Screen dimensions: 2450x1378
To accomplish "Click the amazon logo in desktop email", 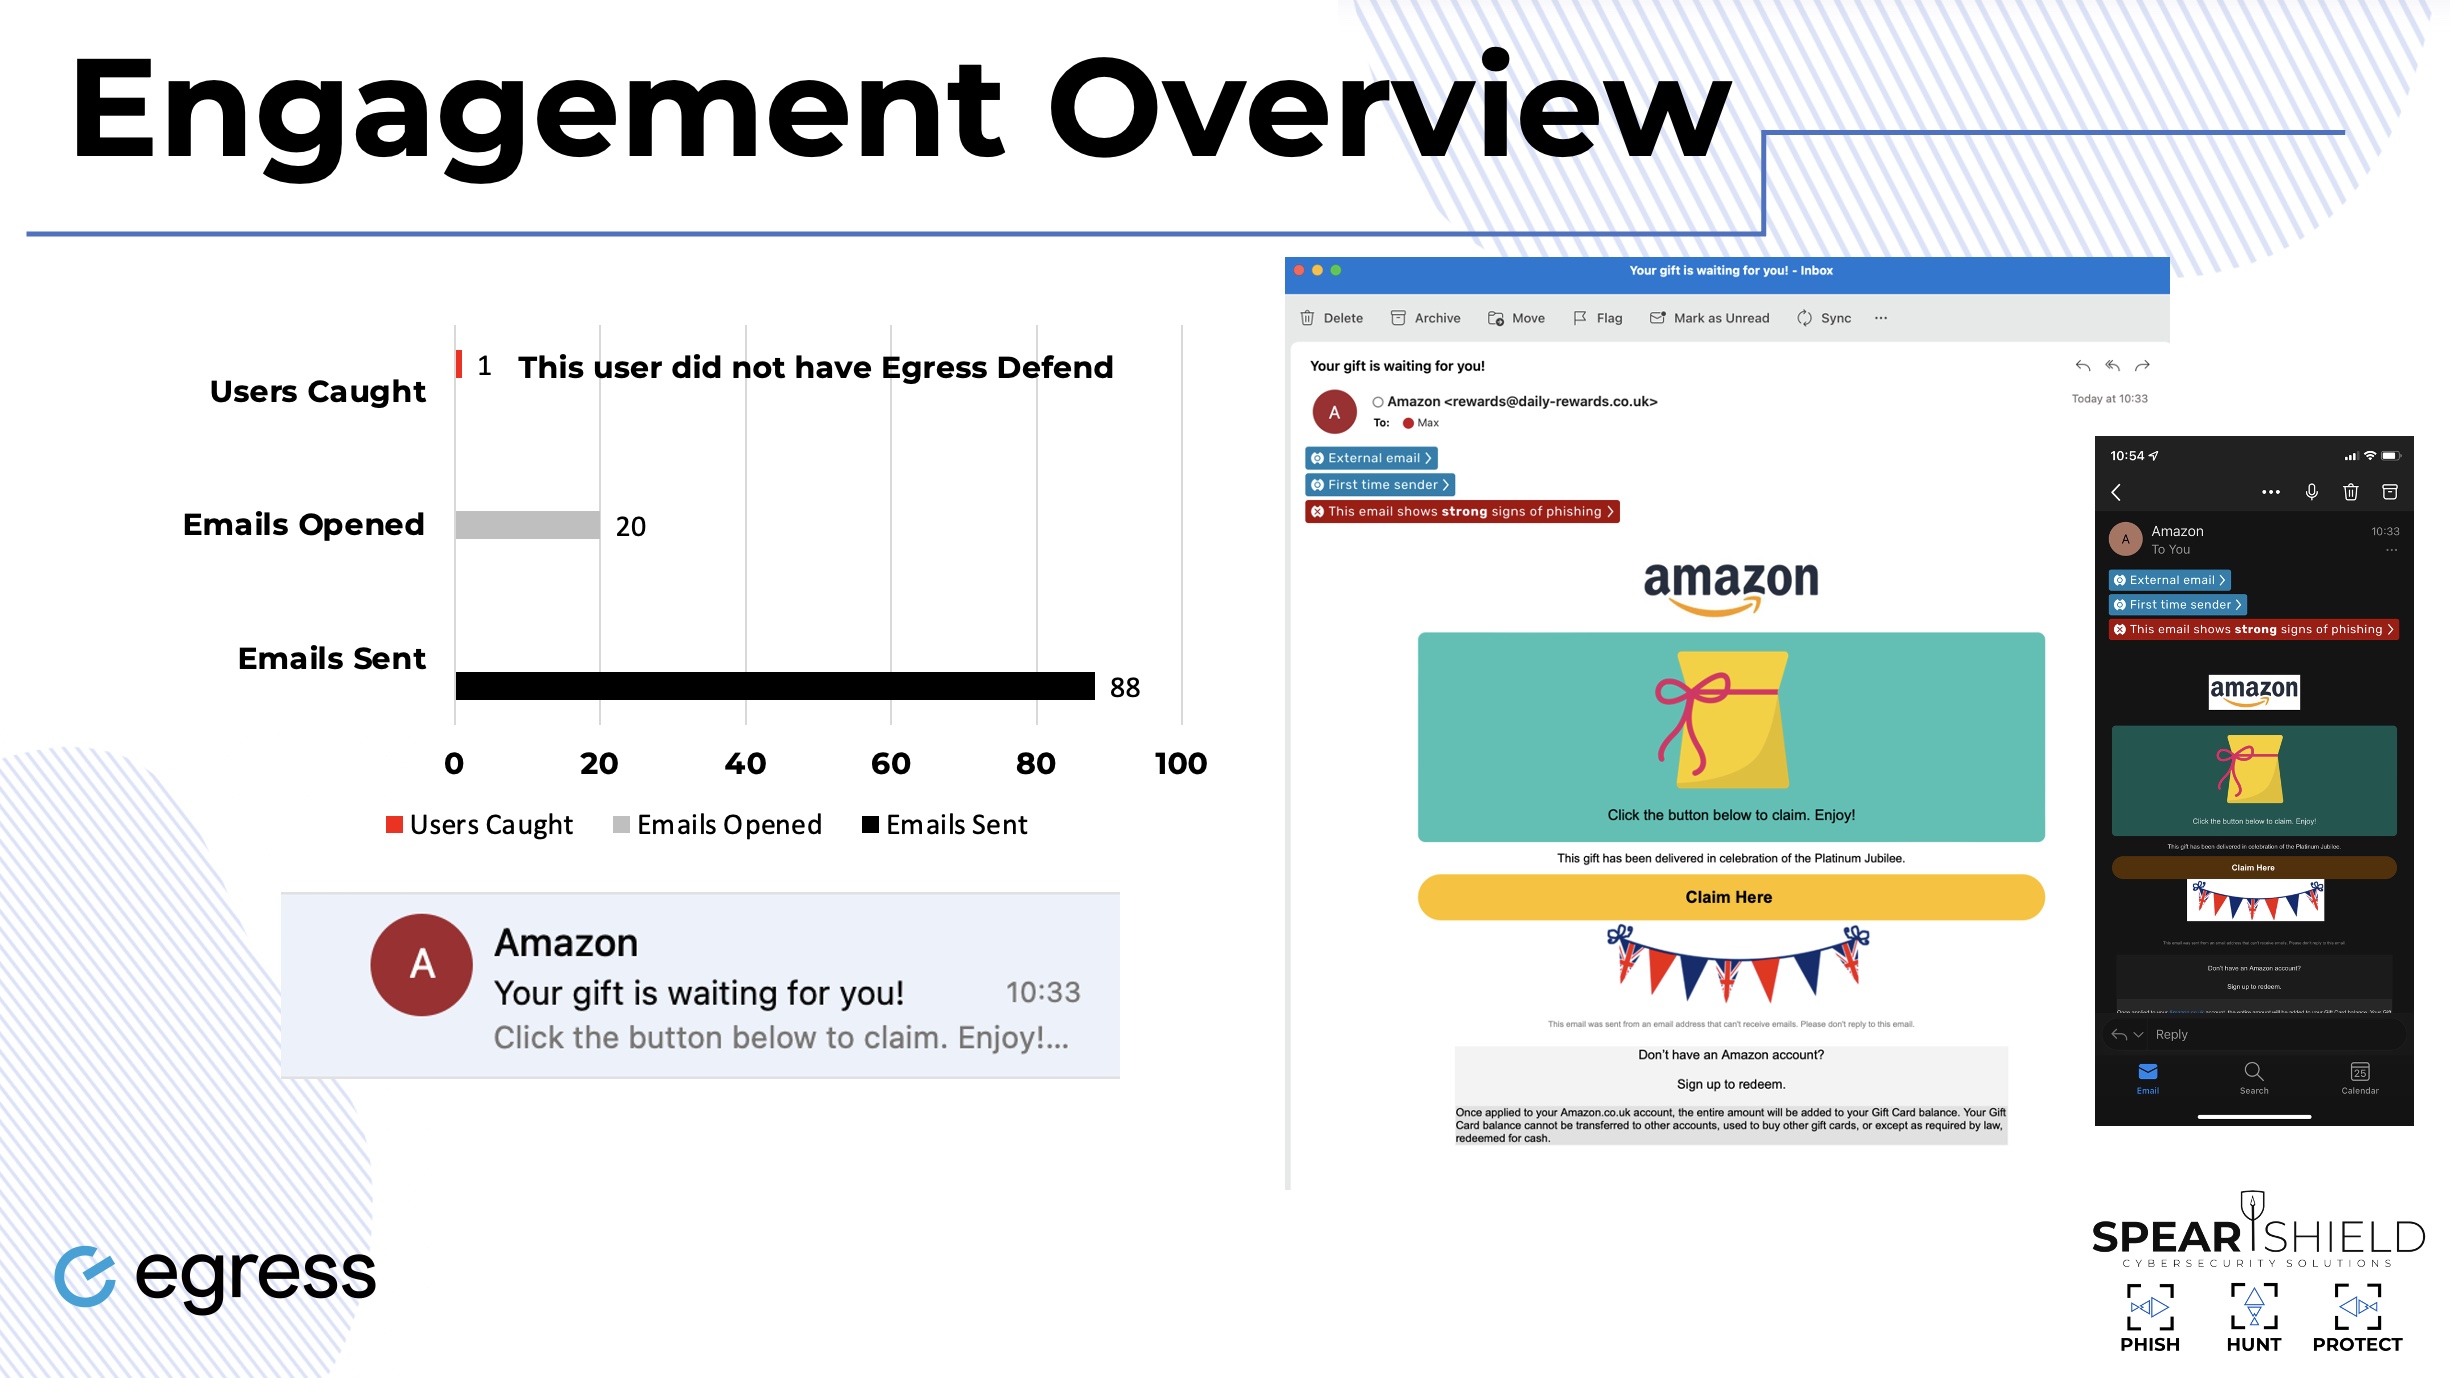I will pyautogui.click(x=1730, y=588).
